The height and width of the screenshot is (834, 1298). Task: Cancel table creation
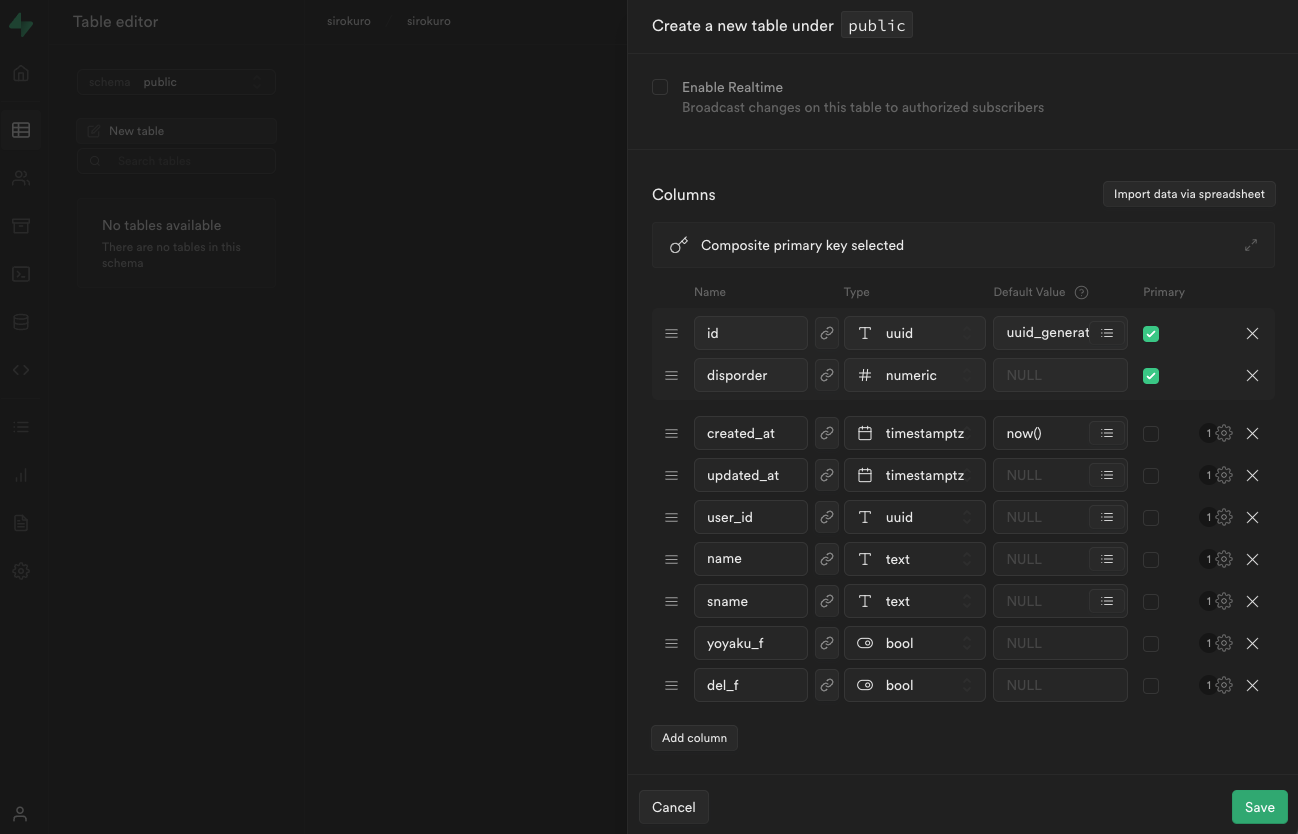(x=674, y=807)
